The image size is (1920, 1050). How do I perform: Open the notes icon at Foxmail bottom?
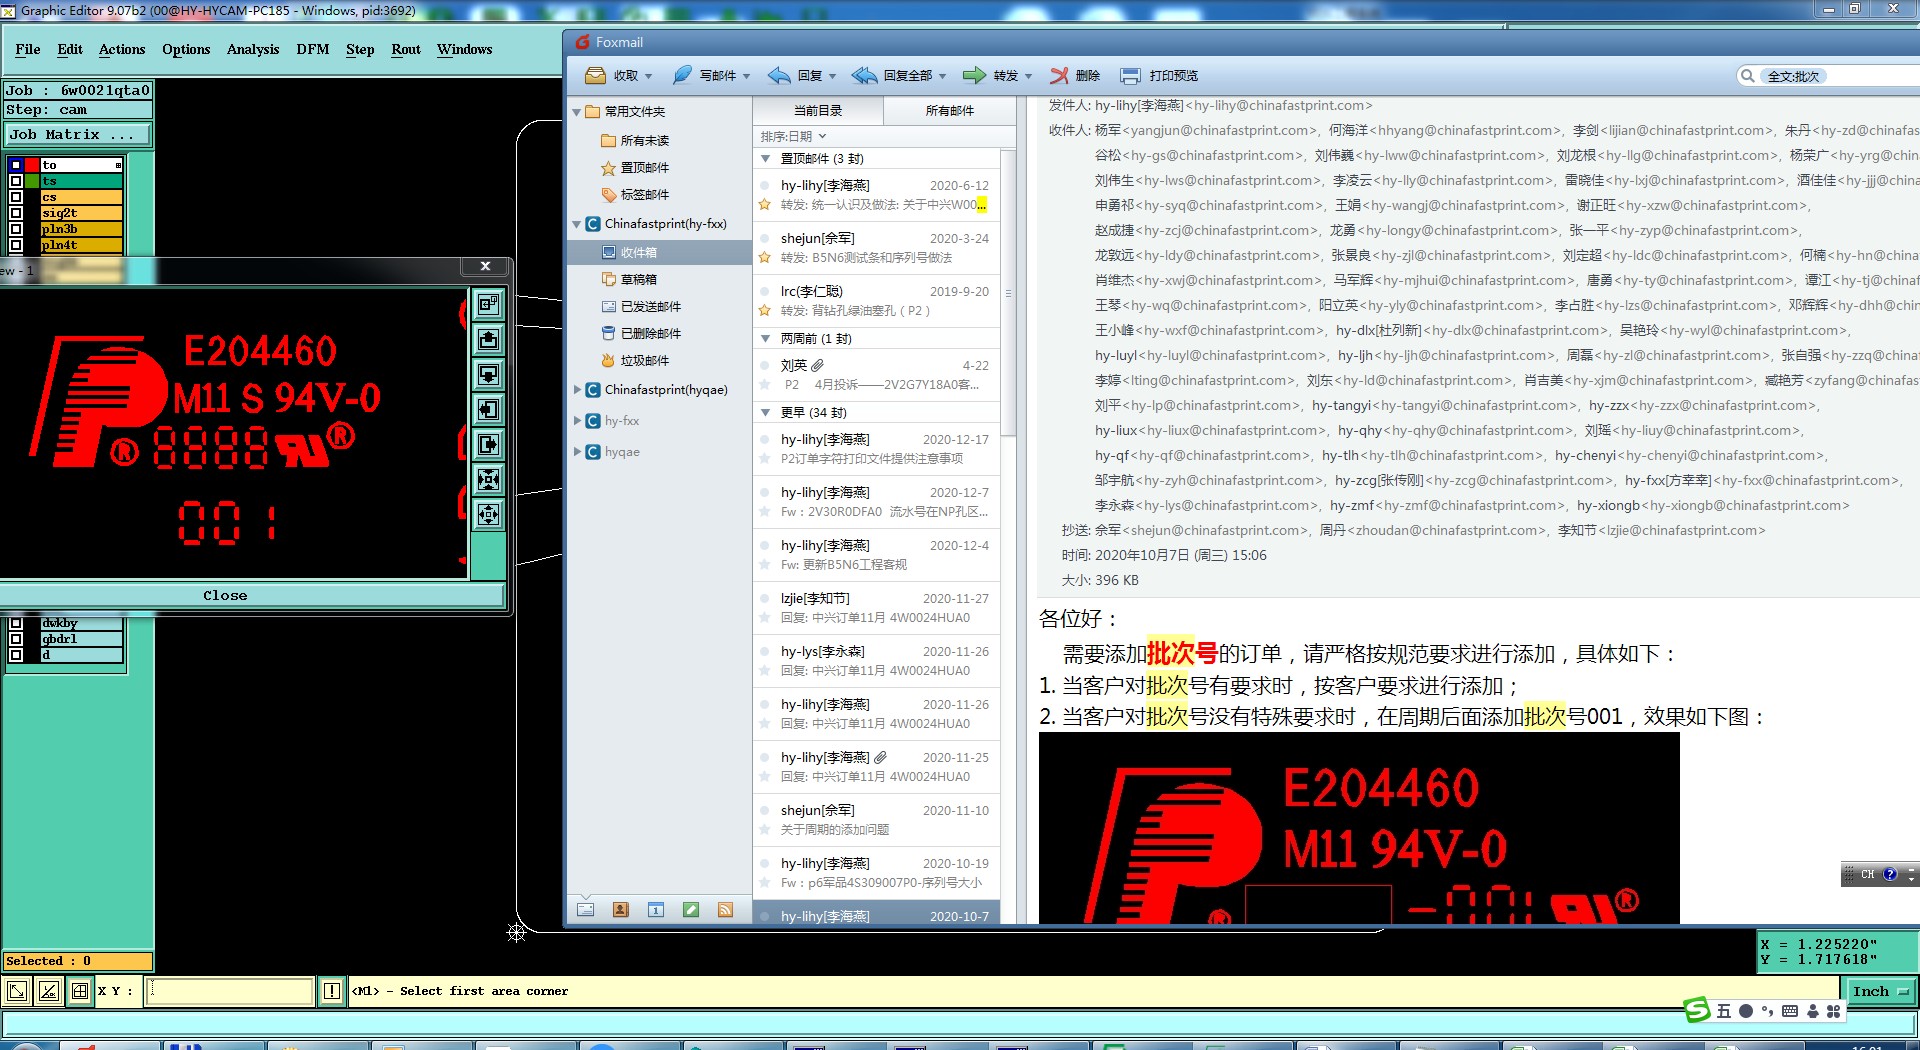pyautogui.click(x=691, y=909)
